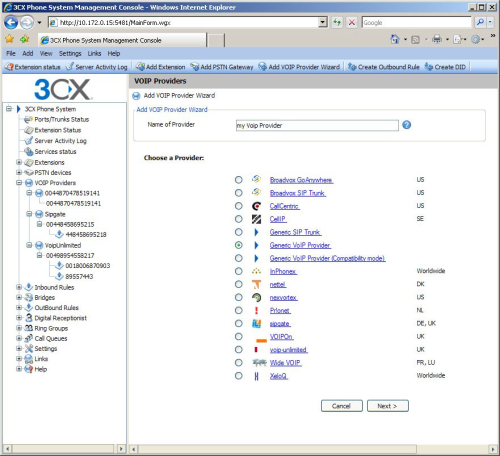Image resolution: width=500 pixels, height=456 pixels.
Task: Click the browser Back arrow button
Action: [x=11, y=23]
